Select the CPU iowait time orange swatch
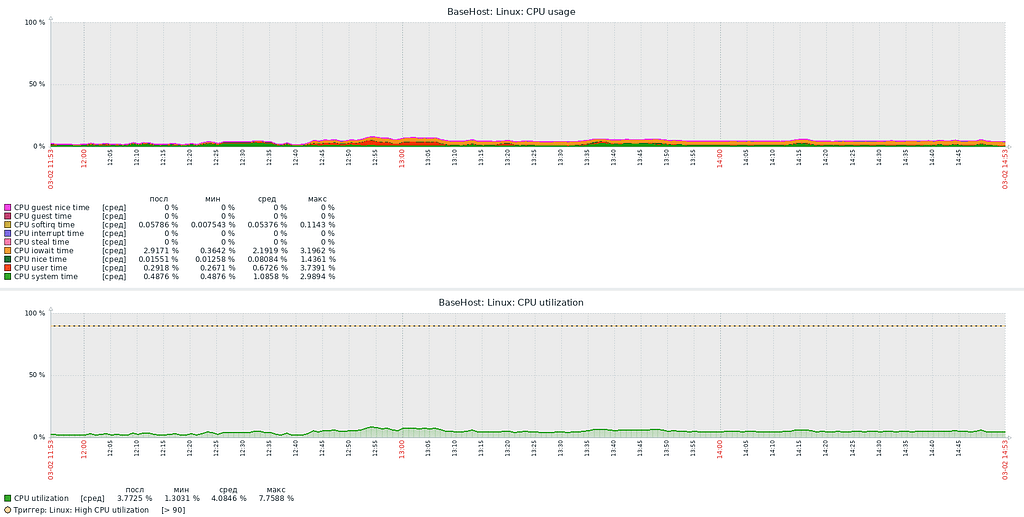 pyautogui.click(x=7, y=251)
